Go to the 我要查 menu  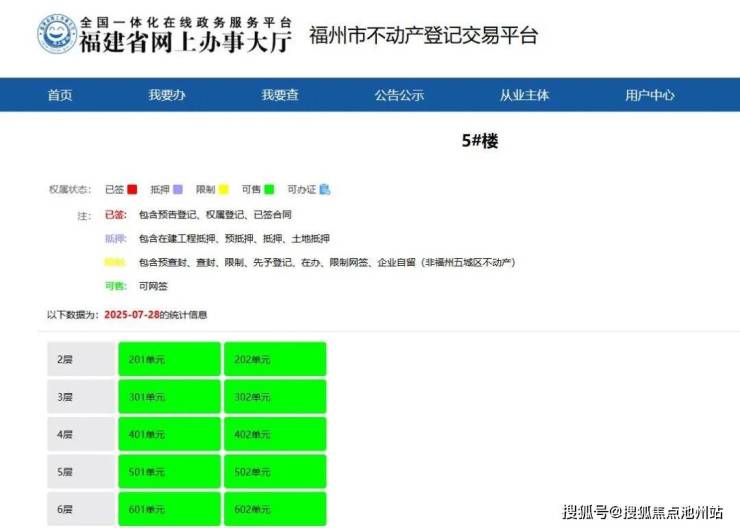coord(280,95)
